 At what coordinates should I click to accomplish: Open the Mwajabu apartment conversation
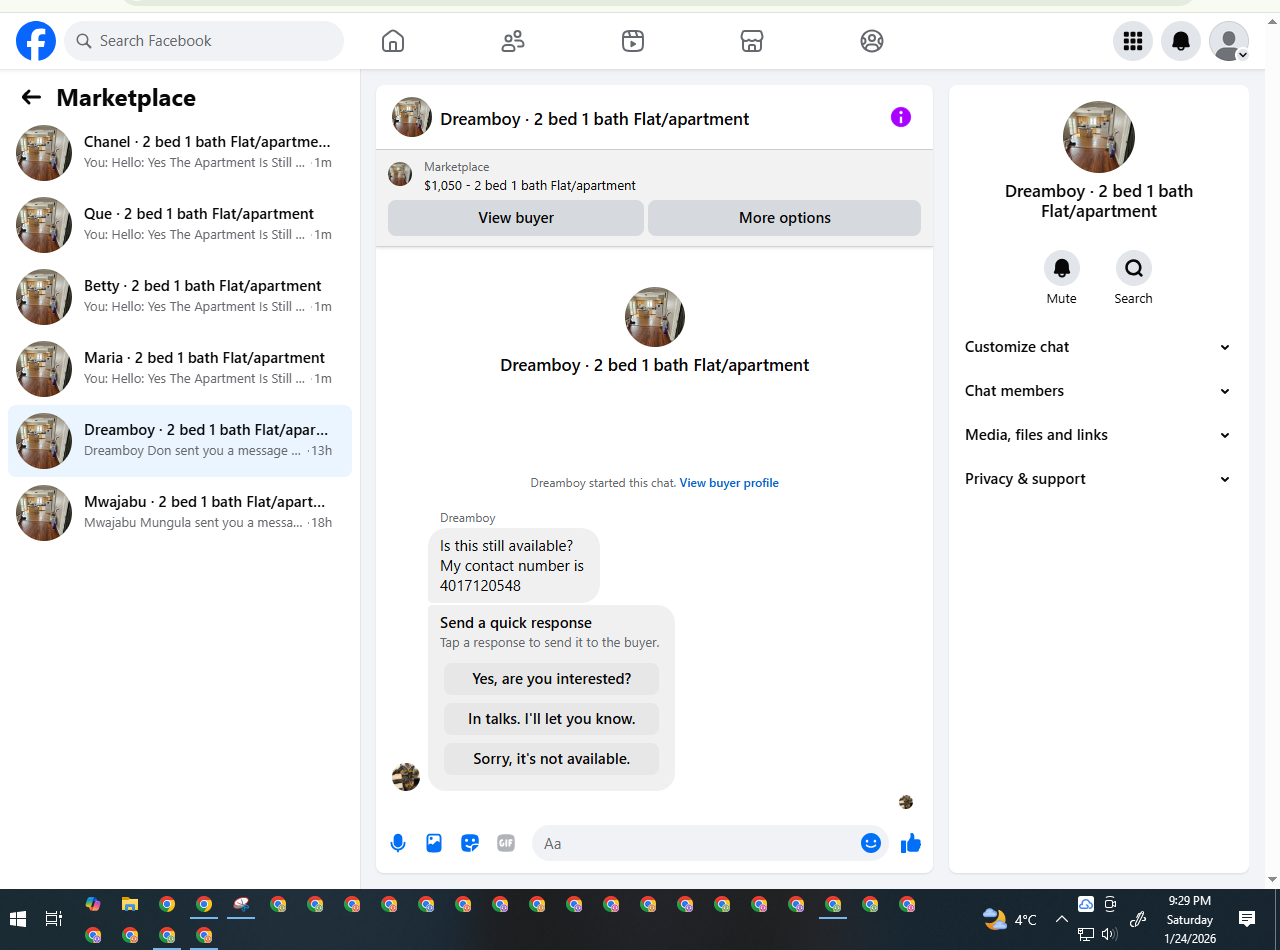tap(180, 513)
